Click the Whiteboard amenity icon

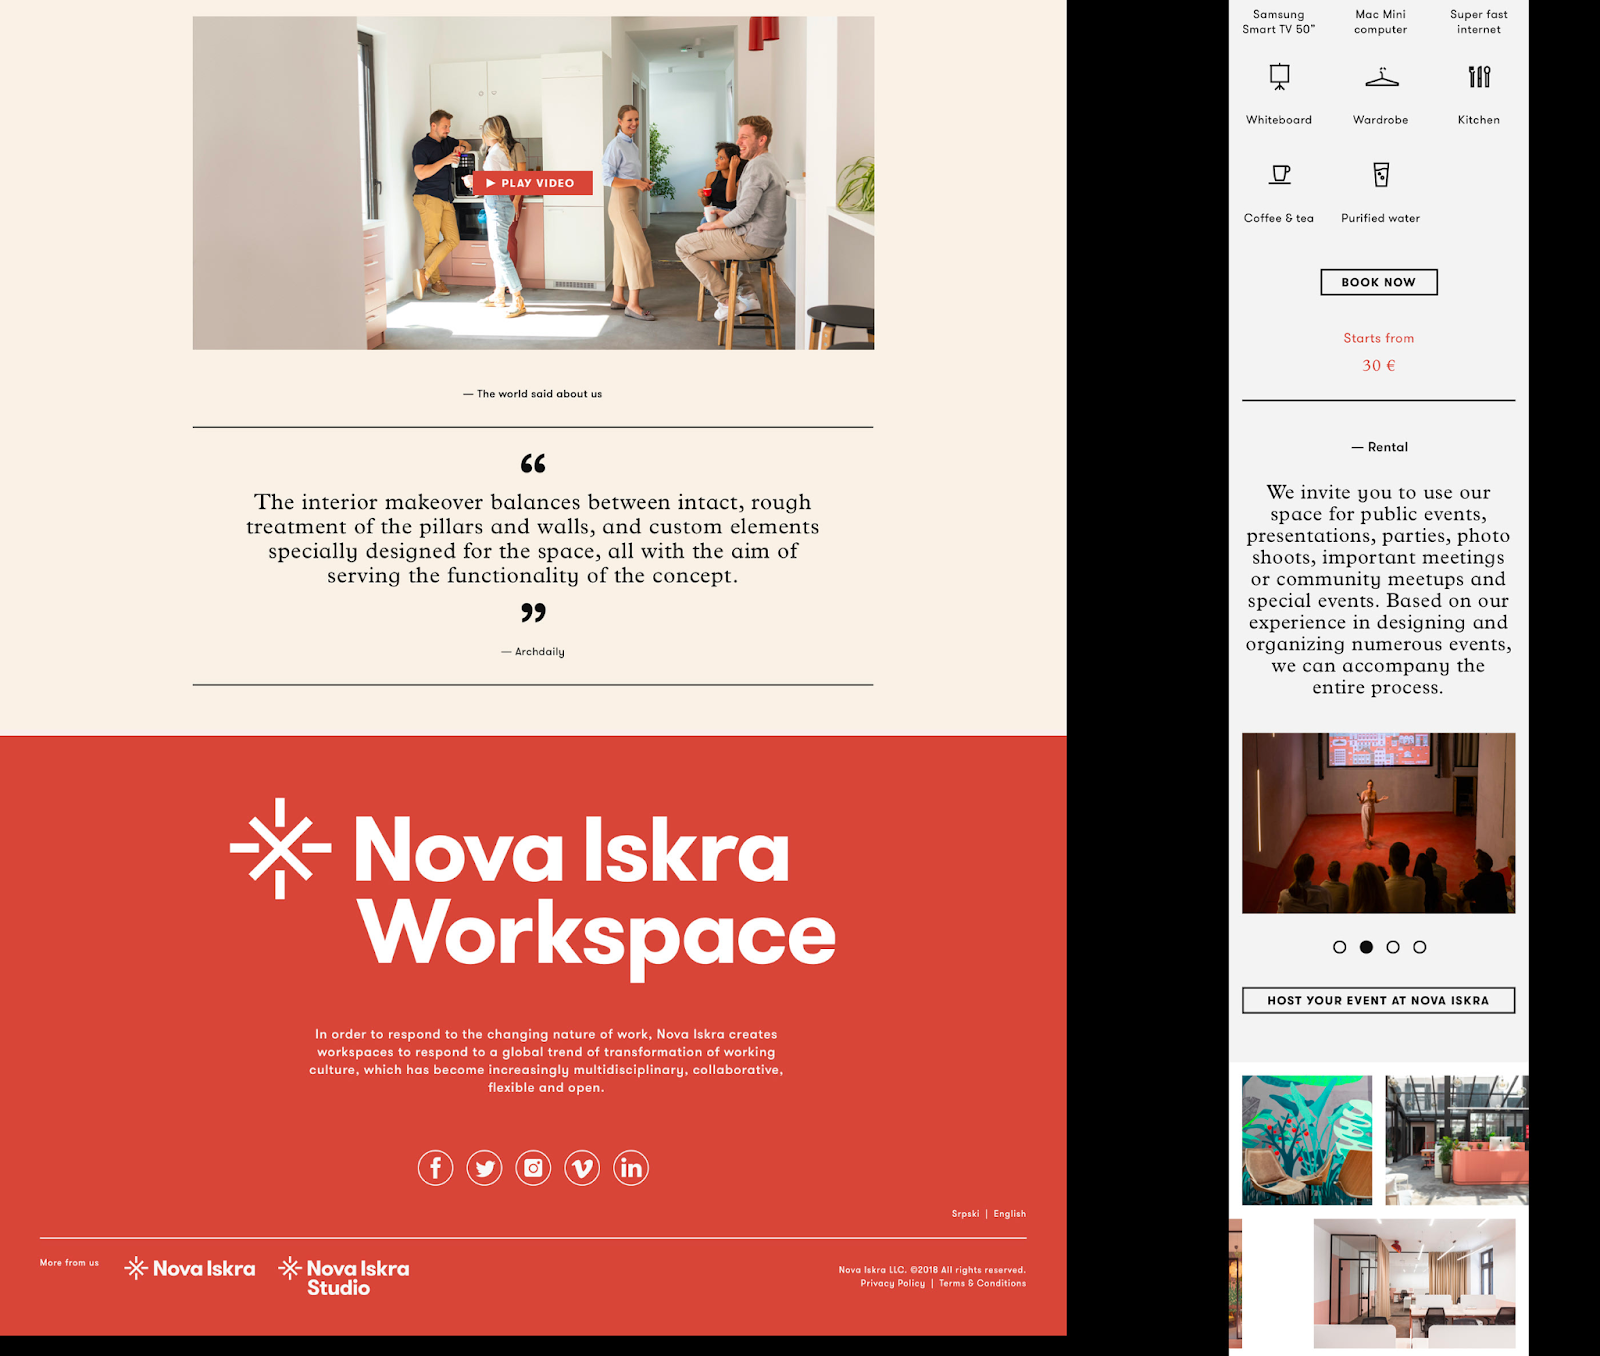1279,77
